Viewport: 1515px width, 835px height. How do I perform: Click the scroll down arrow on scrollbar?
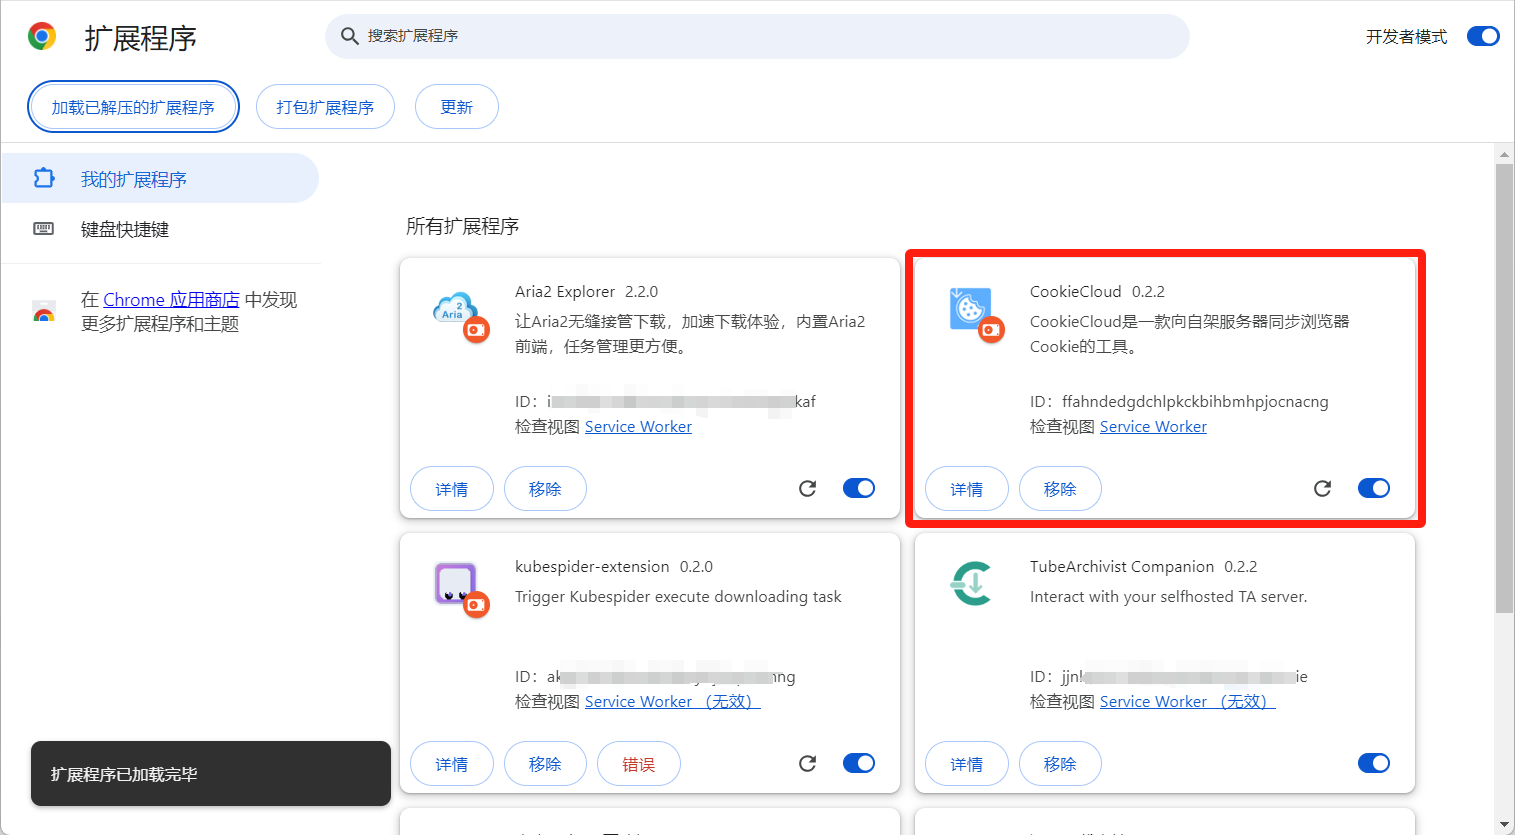1504,824
